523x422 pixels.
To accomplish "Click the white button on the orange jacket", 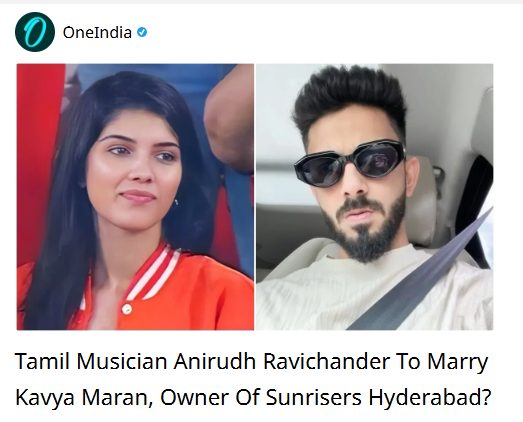I will coord(126,309).
